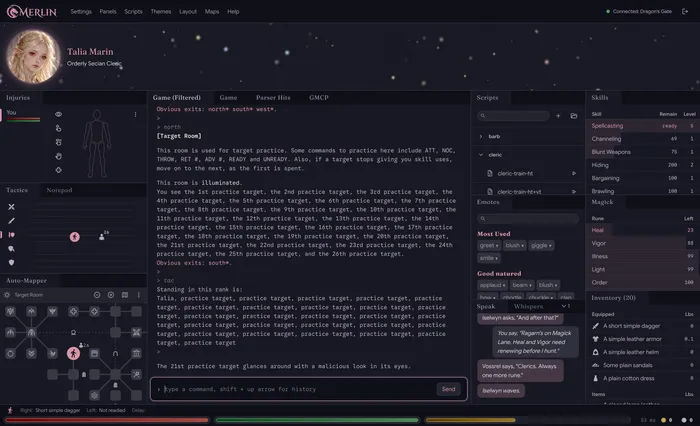Click the crosshair icon in Injuries panel
700x426 pixels.
(x=58, y=170)
